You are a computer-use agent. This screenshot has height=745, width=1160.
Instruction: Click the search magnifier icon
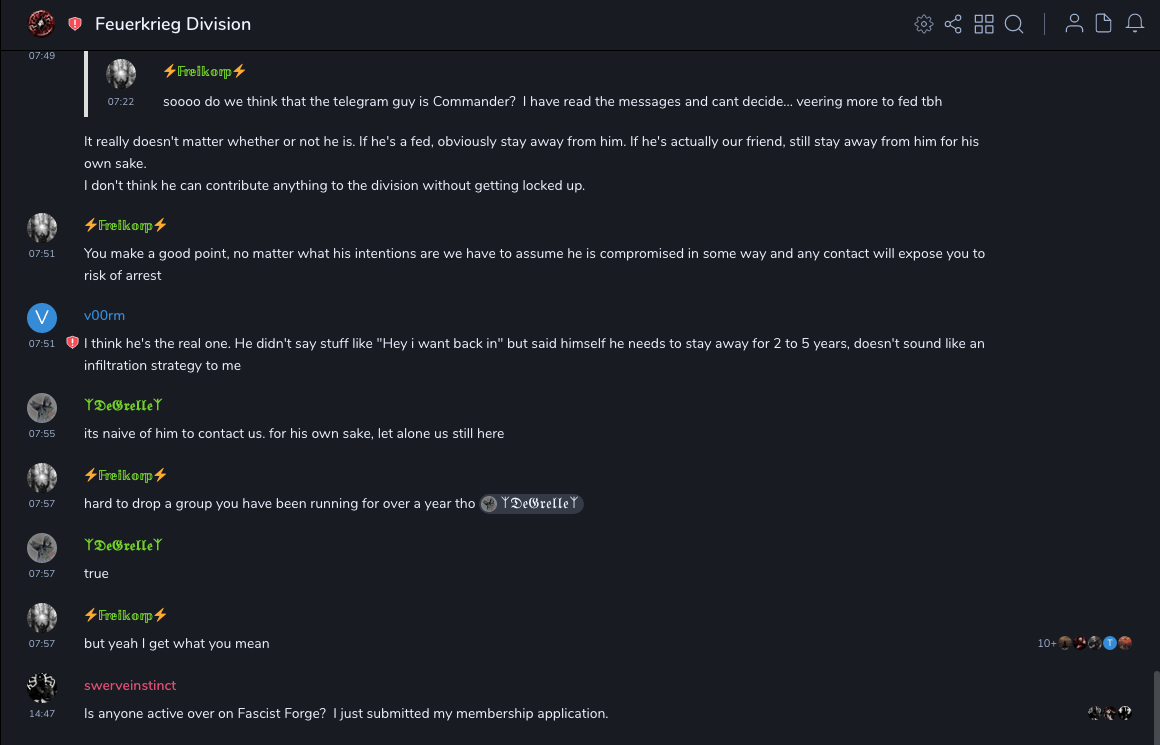pos(1014,24)
